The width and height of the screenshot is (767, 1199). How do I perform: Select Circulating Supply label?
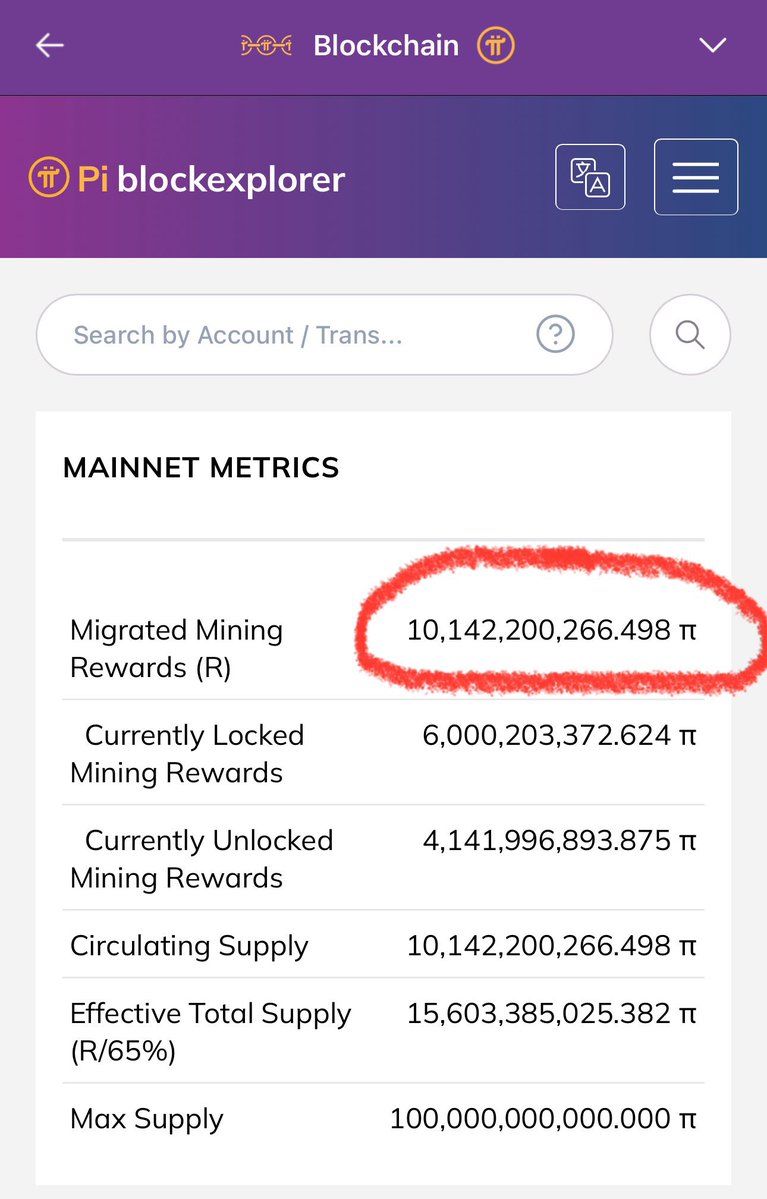[x=190, y=947]
